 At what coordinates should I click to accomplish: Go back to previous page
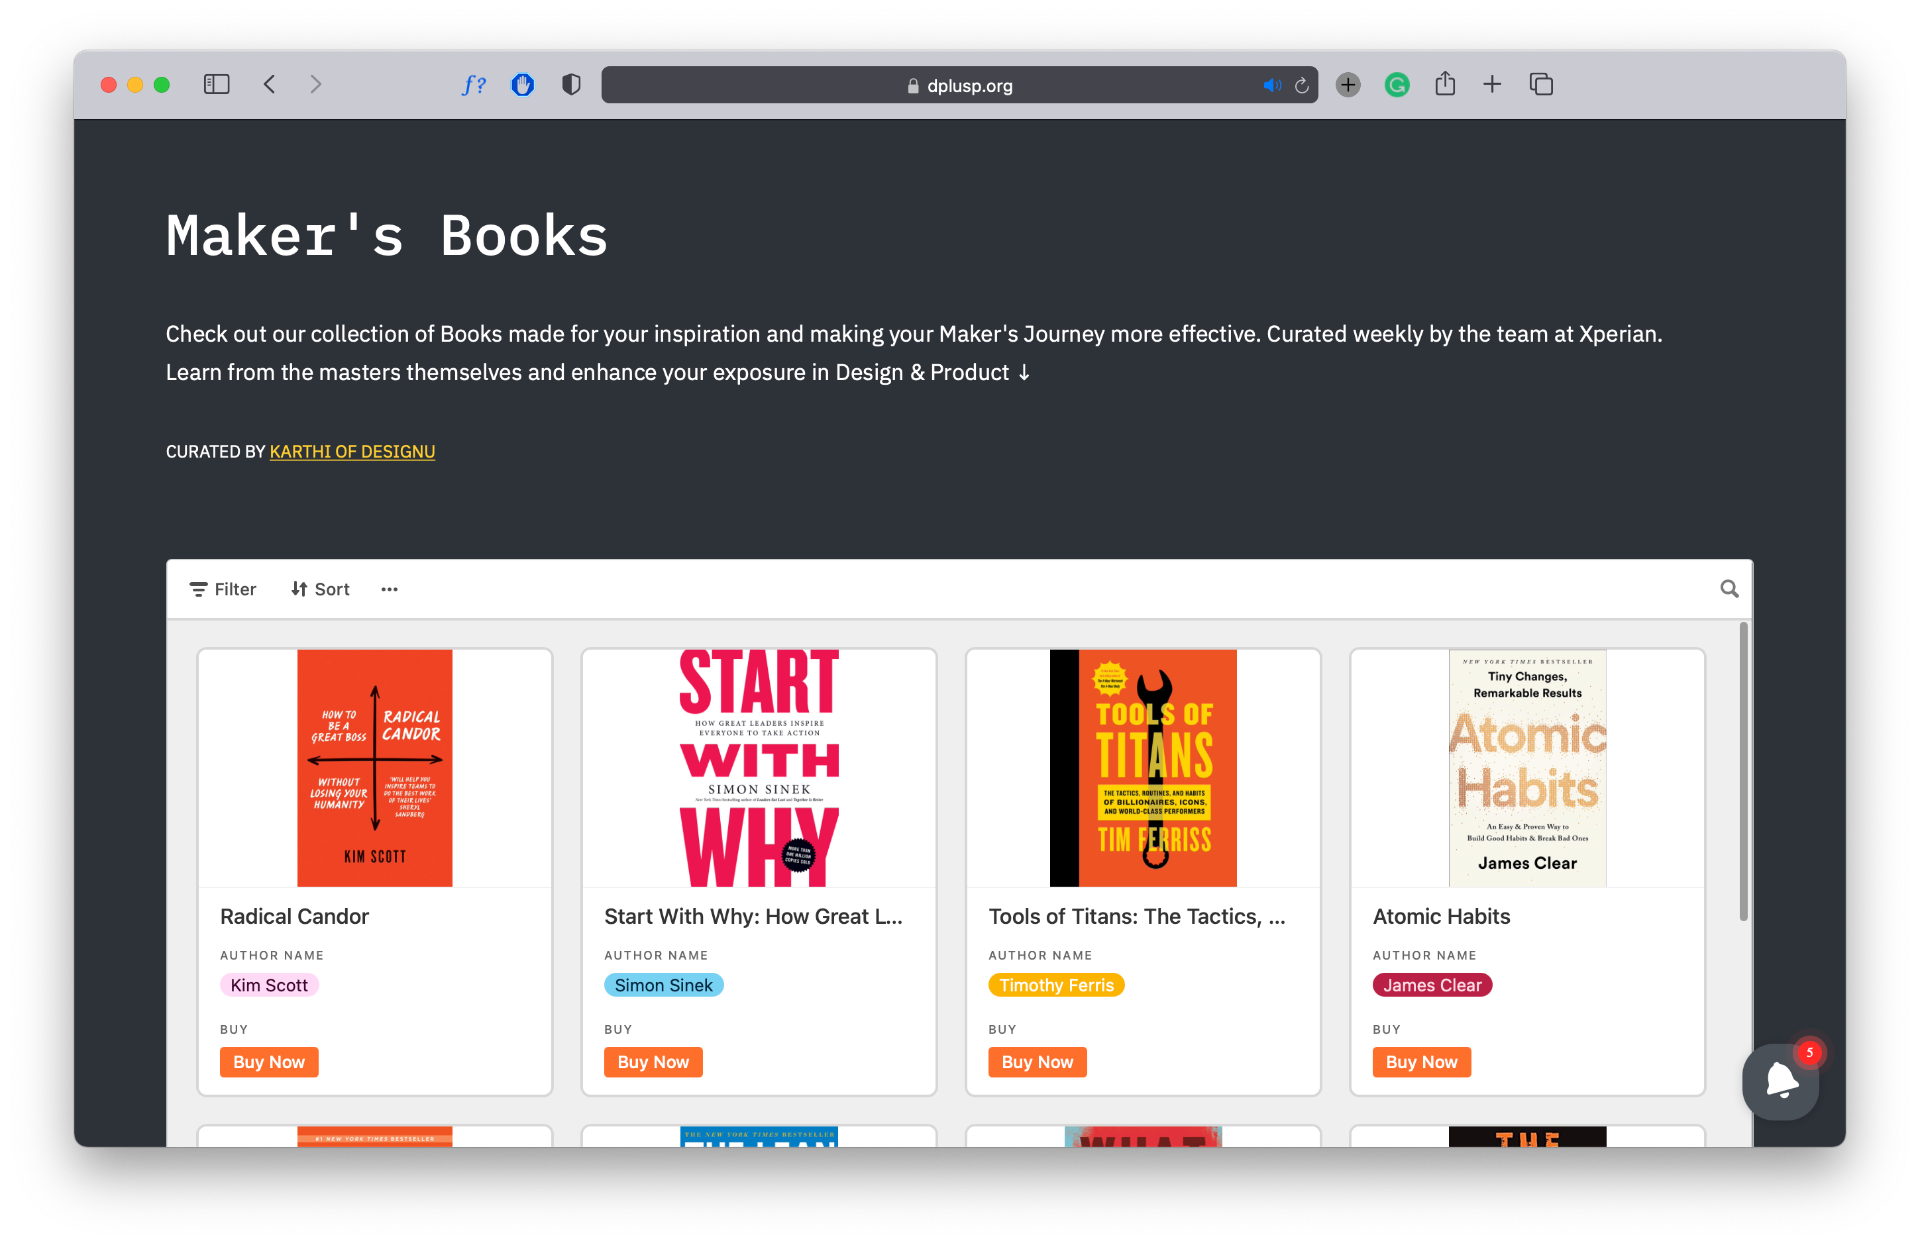(269, 85)
